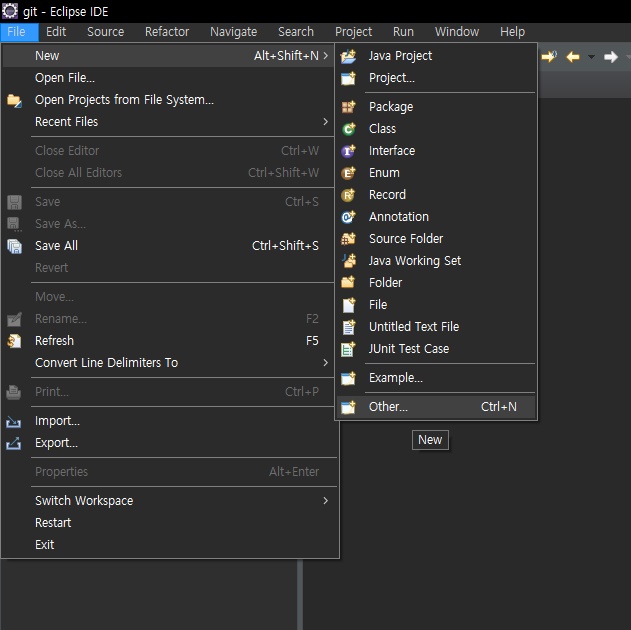631x630 pixels.
Task: Expand the New submenu arrow
Action: click(326, 56)
